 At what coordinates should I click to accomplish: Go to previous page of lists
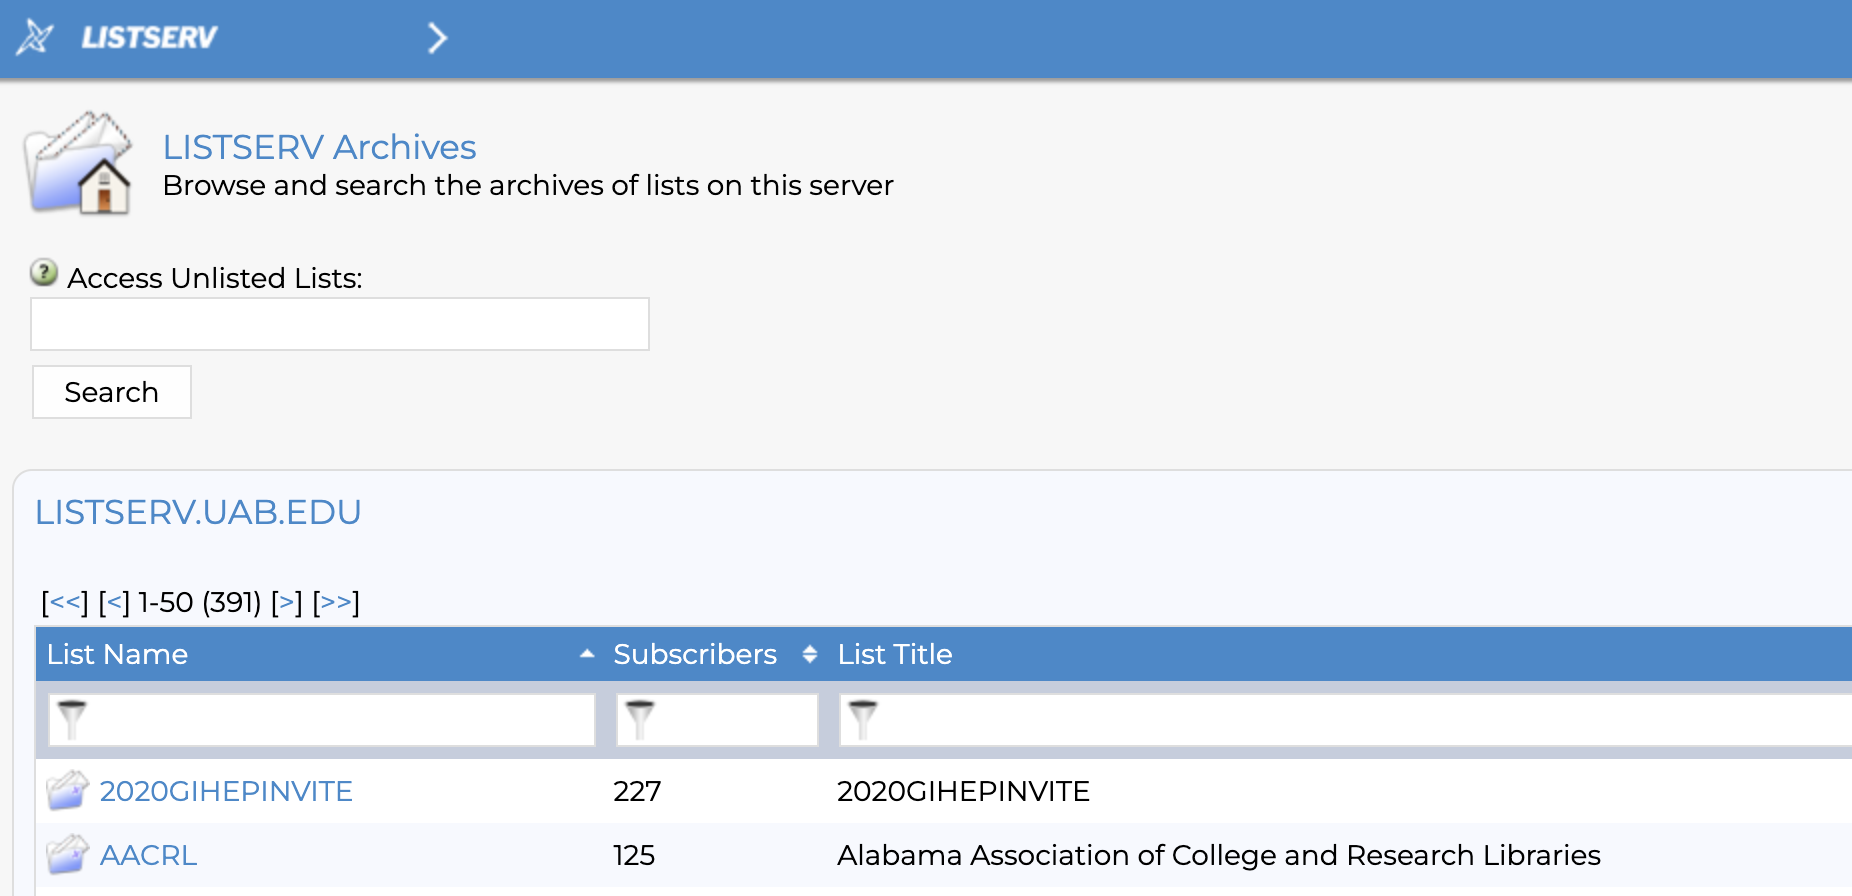pyautogui.click(x=114, y=602)
